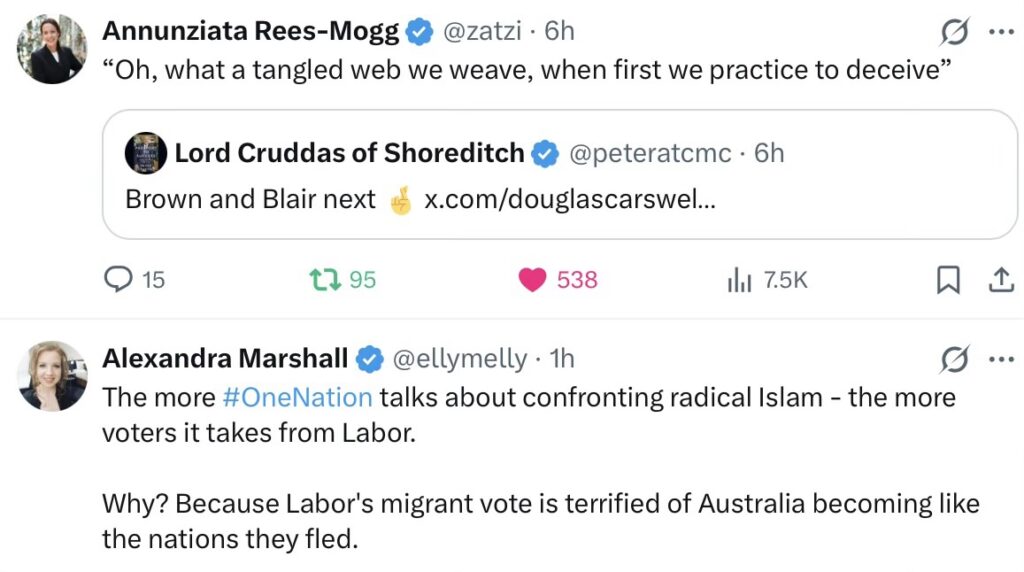Click the Annunziata Rees-Mogg display name
The height and width of the screenshot is (572, 1024).
[x=251, y=31]
